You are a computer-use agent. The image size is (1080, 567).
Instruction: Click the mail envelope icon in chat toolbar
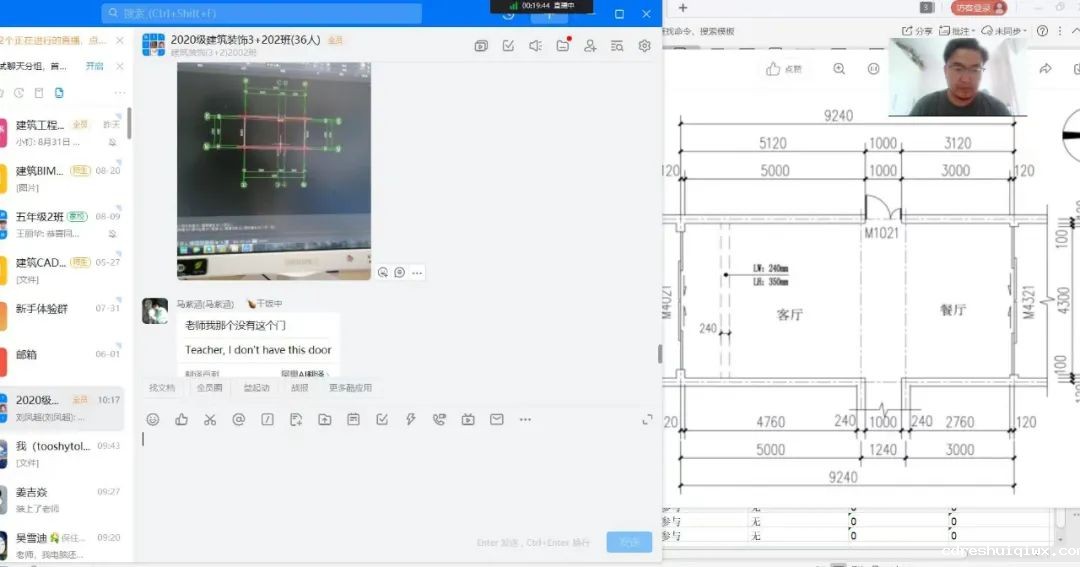[x=497, y=420]
